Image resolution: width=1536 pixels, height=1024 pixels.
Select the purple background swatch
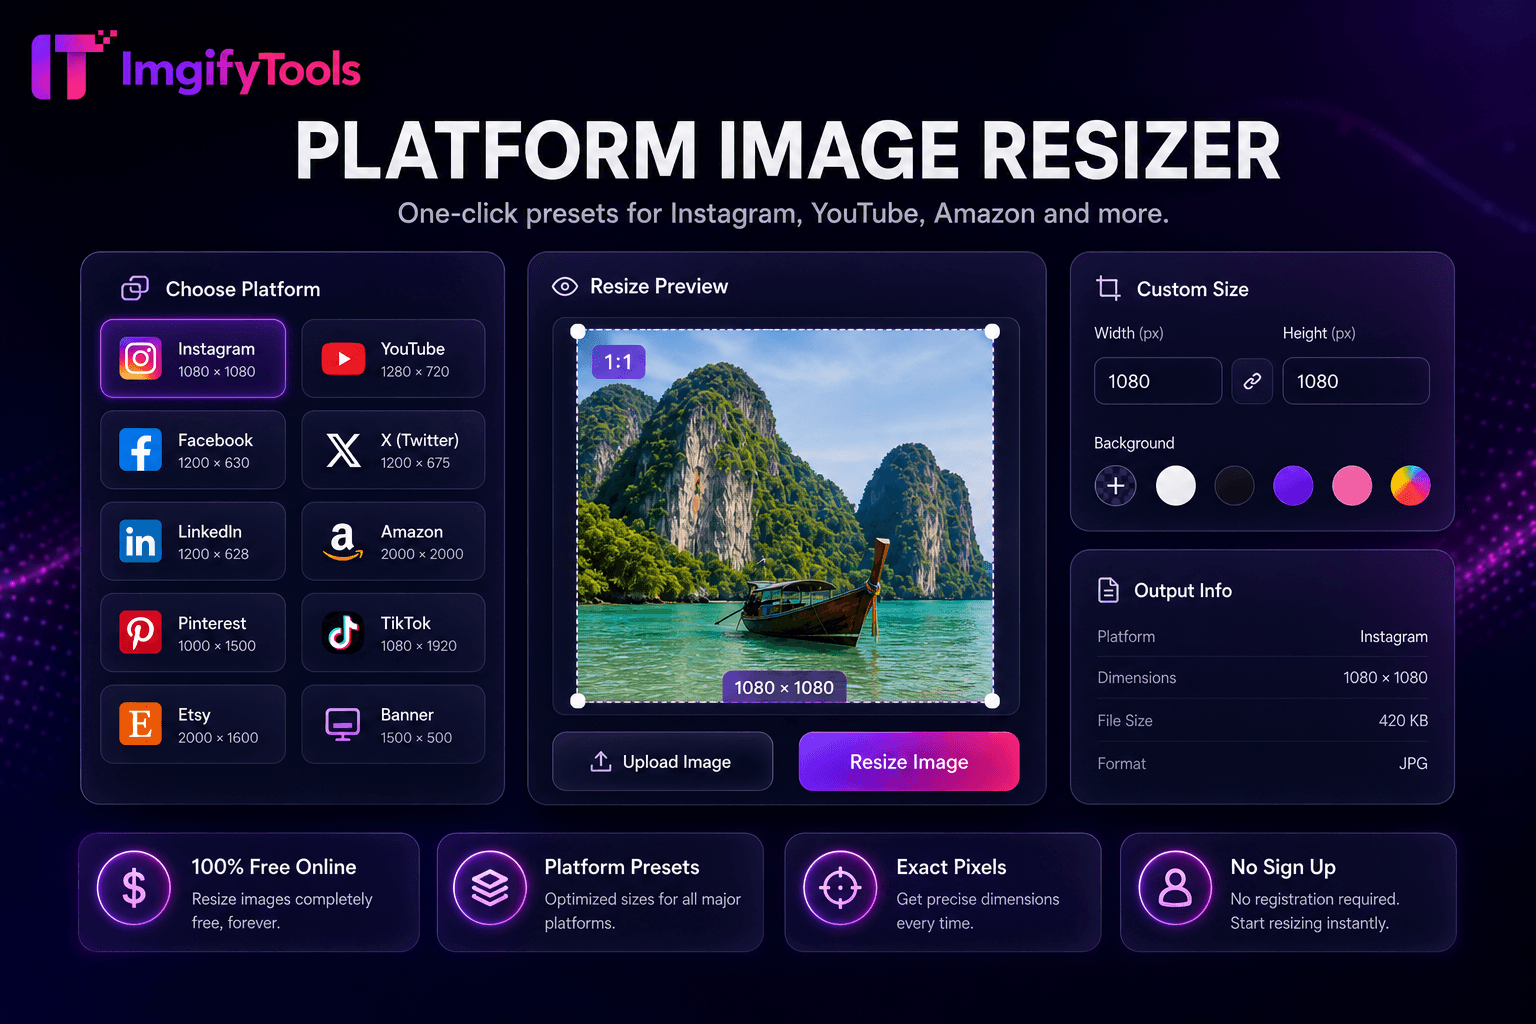1293,486
